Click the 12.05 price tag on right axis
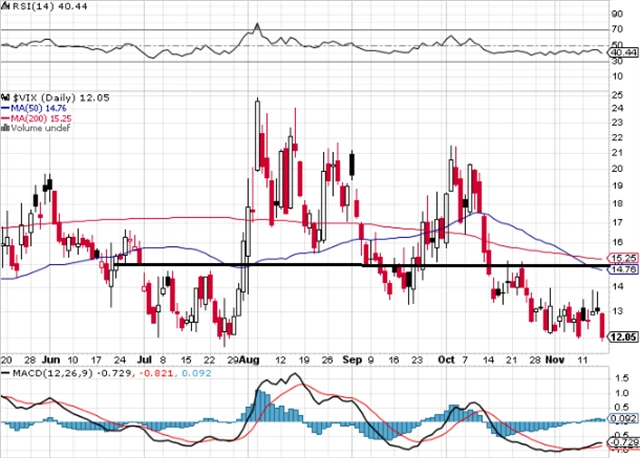640x458 pixels. pyautogui.click(x=623, y=337)
